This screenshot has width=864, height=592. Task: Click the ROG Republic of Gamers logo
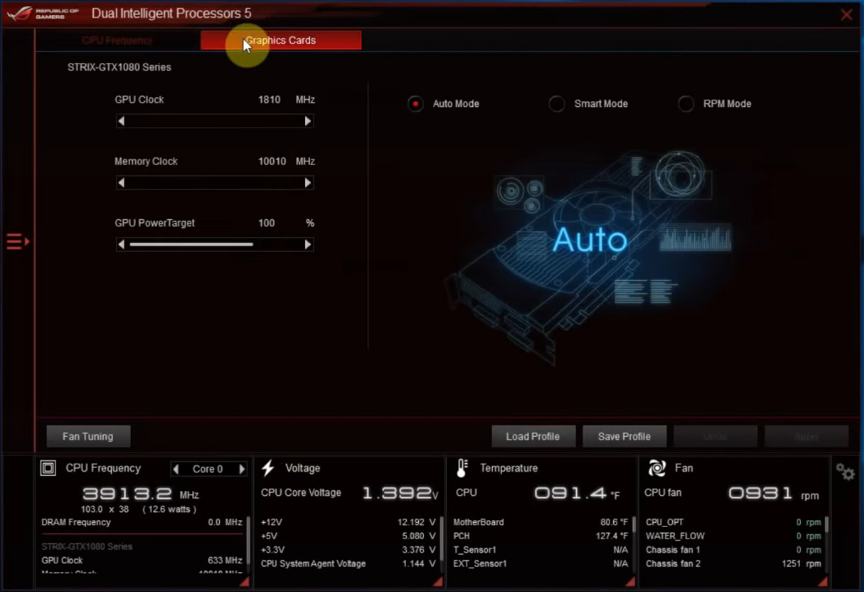coord(43,13)
